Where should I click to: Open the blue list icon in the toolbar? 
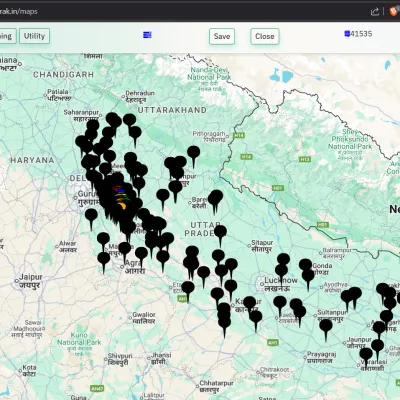tap(147, 35)
